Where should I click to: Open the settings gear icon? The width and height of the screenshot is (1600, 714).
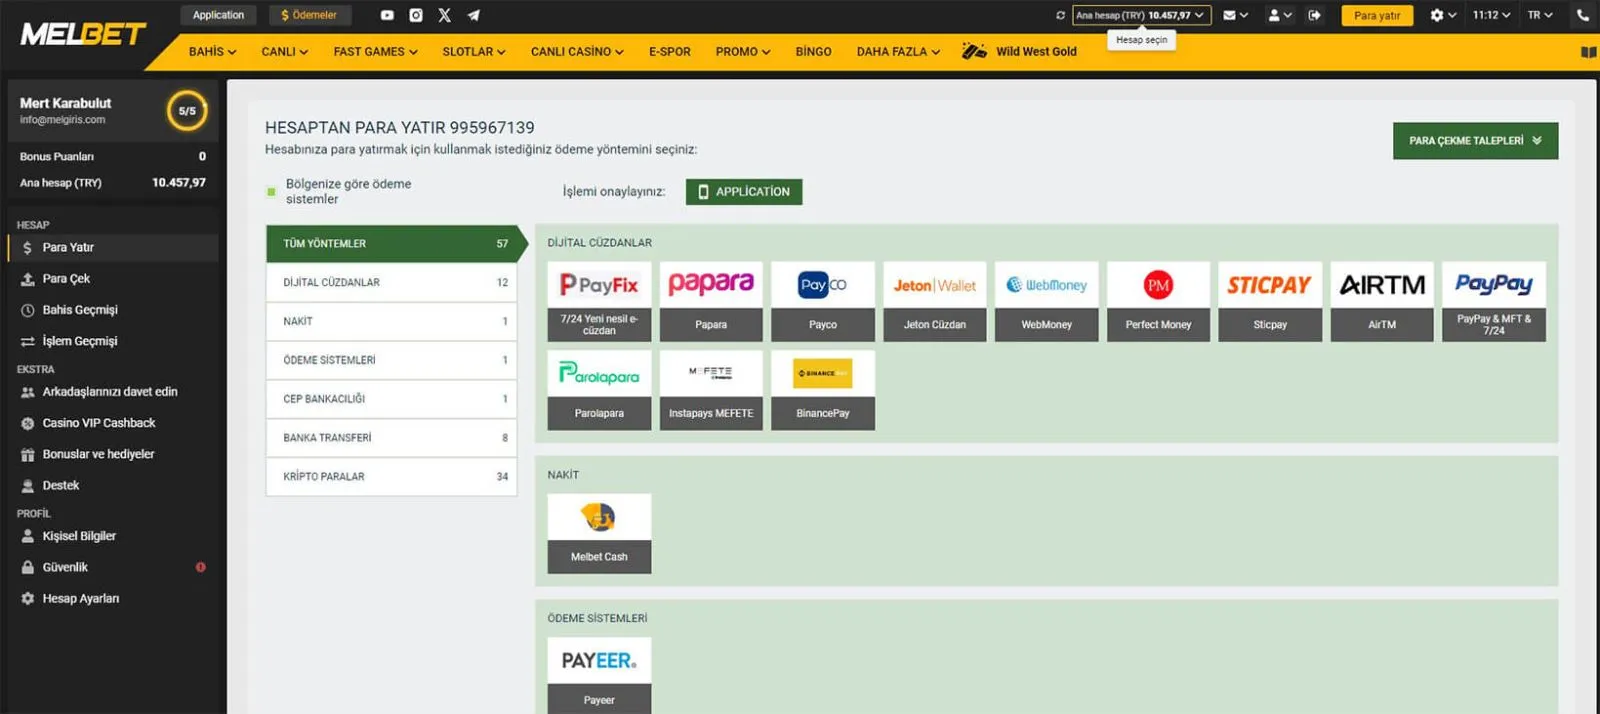coord(1443,15)
